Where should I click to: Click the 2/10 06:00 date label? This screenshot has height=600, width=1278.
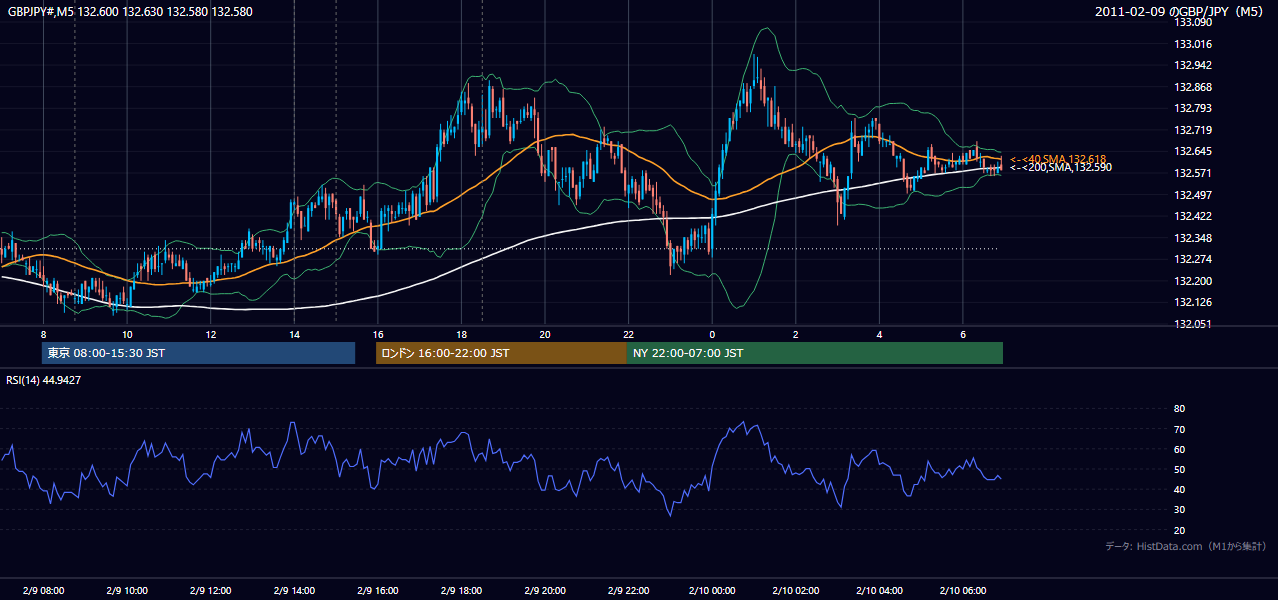coord(963,591)
